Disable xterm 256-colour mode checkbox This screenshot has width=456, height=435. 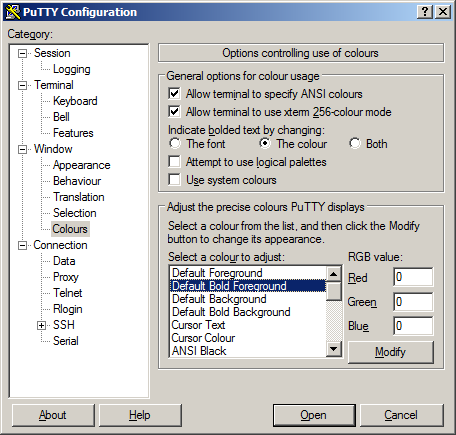tap(174, 112)
